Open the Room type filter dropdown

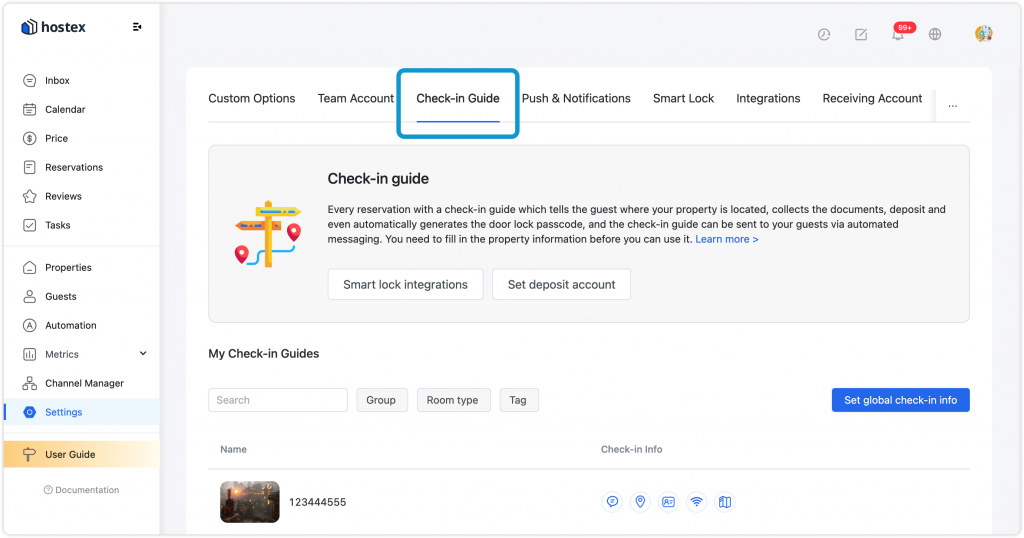(453, 400)
